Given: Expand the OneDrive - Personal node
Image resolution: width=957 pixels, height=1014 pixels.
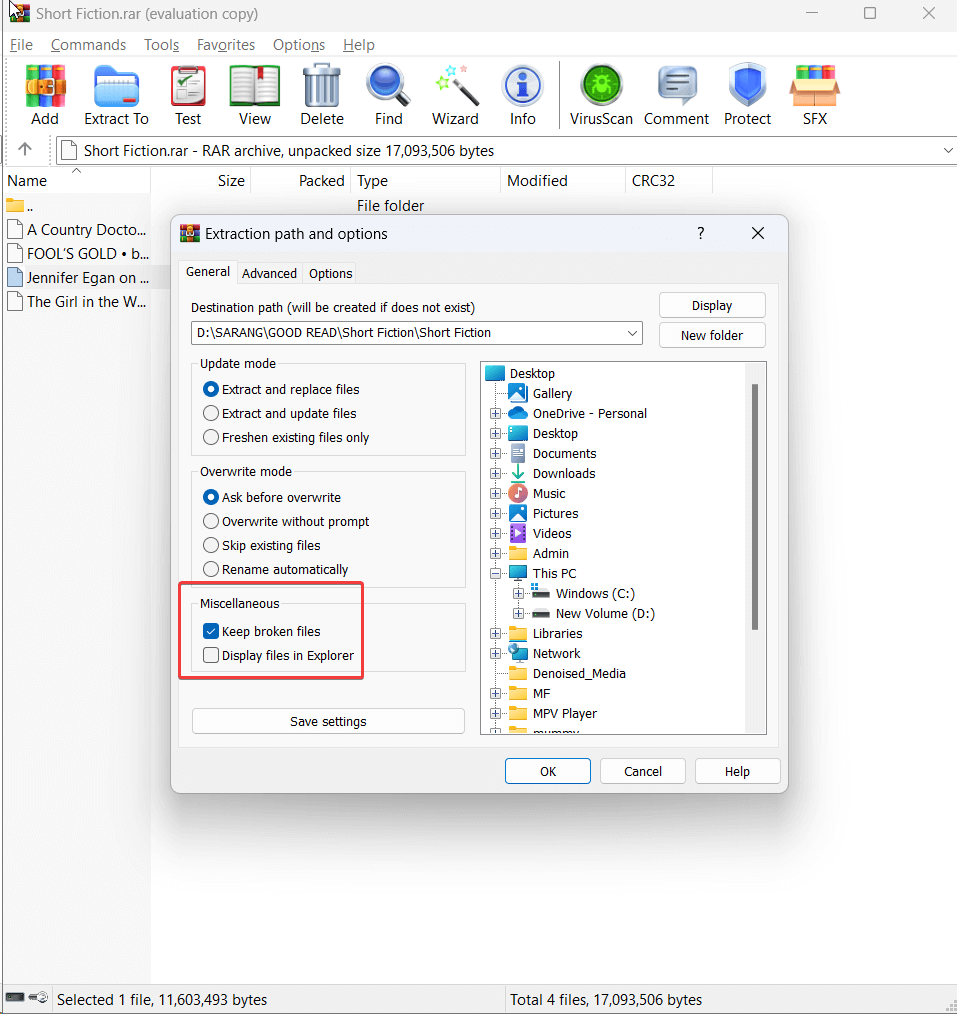Looking at the screenshot, I should click(x=496, y=413).
